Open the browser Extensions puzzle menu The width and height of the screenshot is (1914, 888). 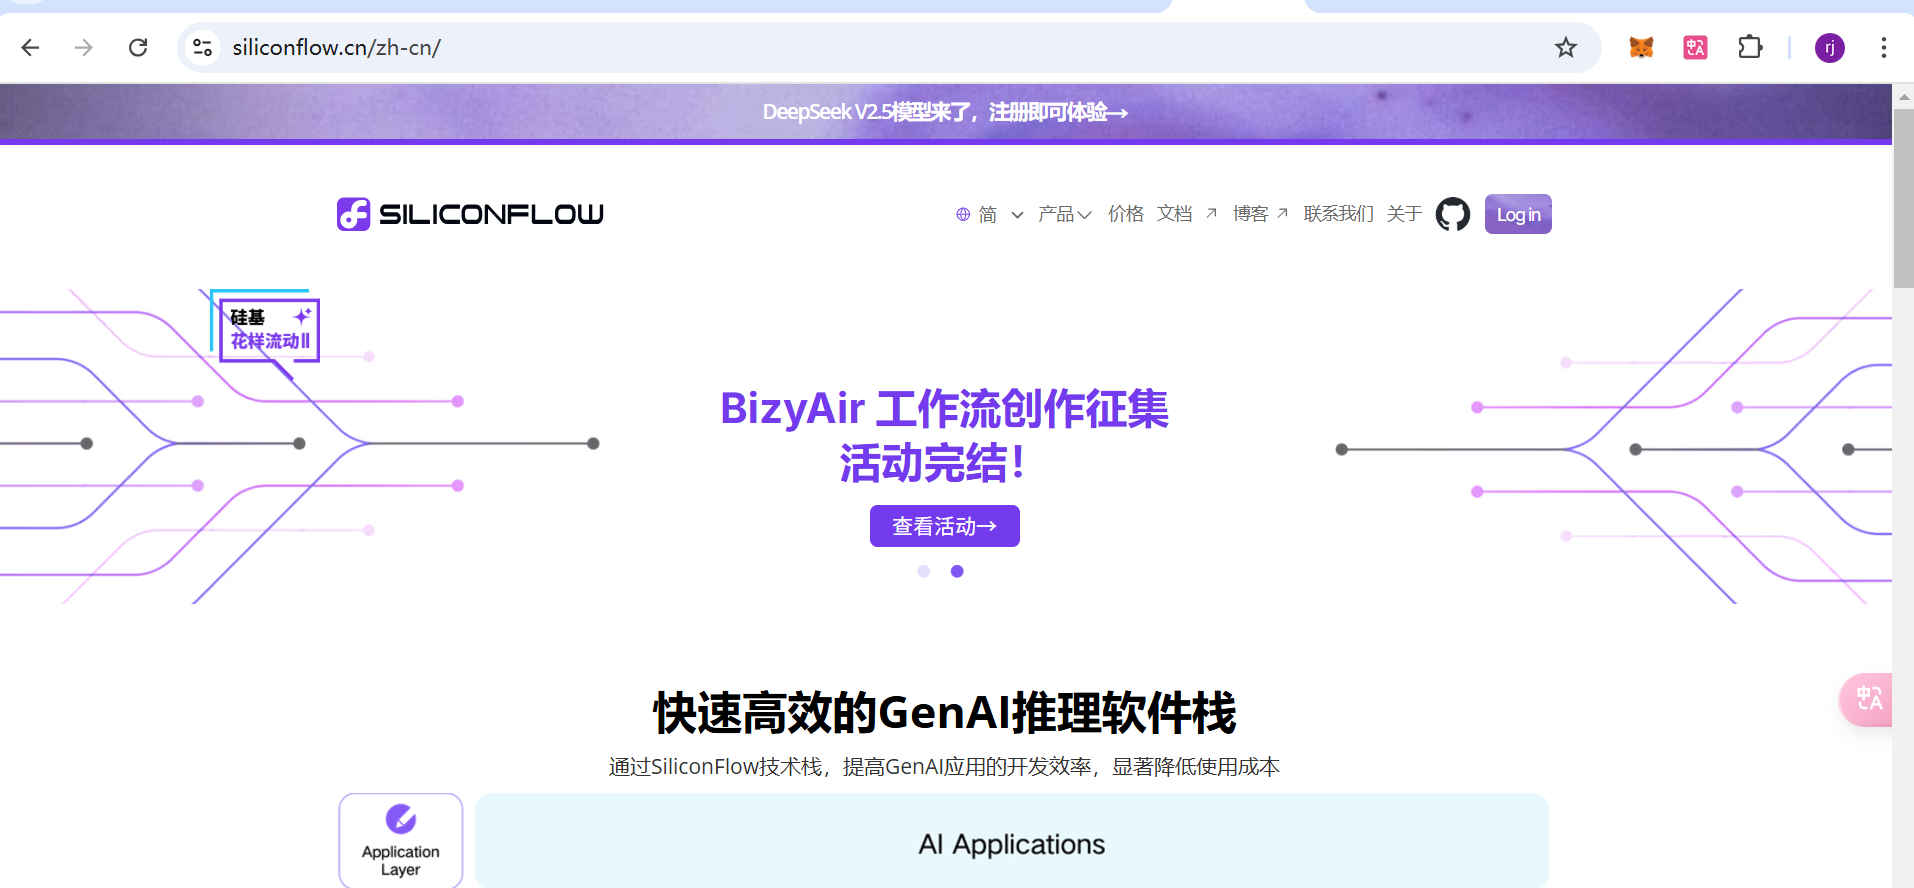(1750, 47)
